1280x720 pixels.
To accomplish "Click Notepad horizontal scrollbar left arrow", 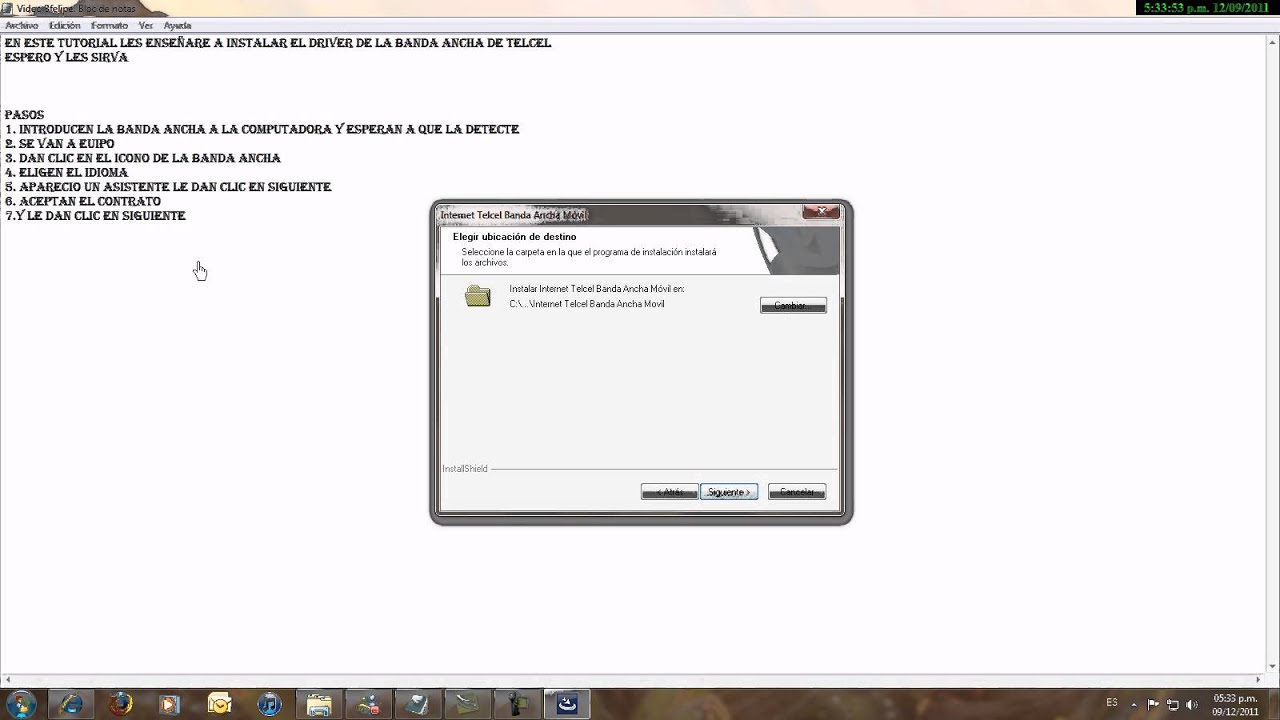I will tap(8, 681).
